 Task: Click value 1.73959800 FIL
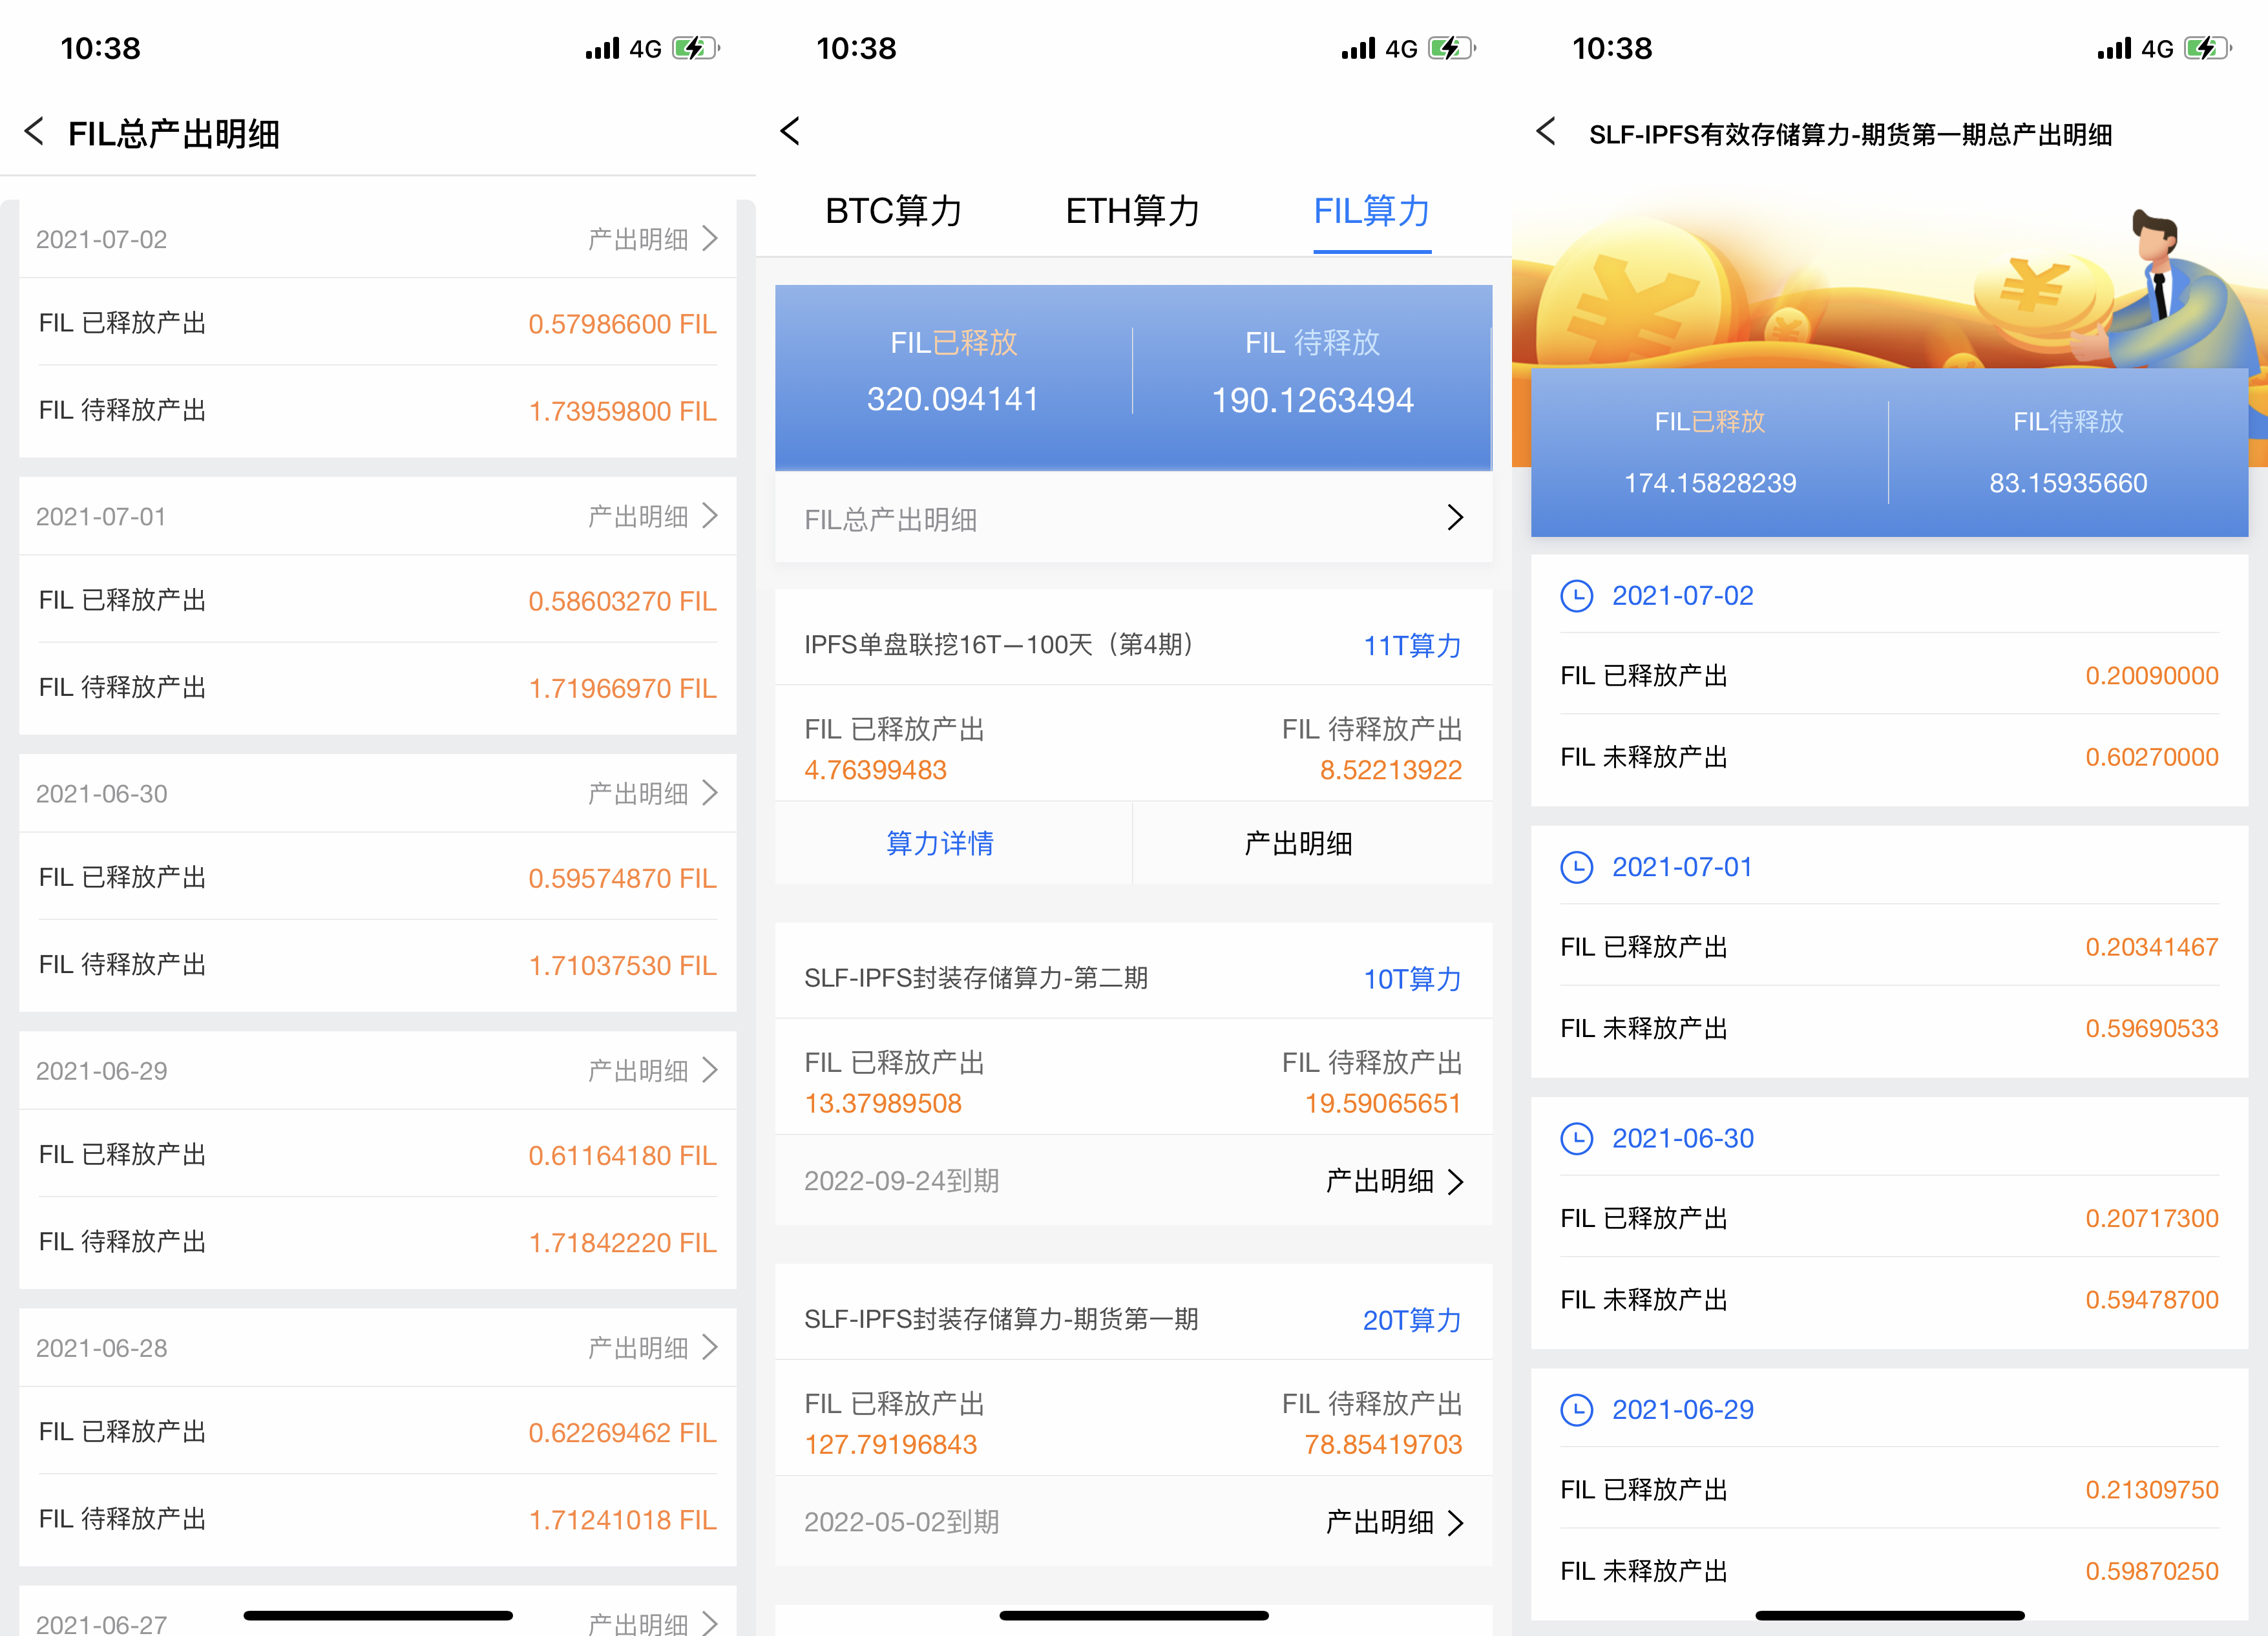click(622, 411)
